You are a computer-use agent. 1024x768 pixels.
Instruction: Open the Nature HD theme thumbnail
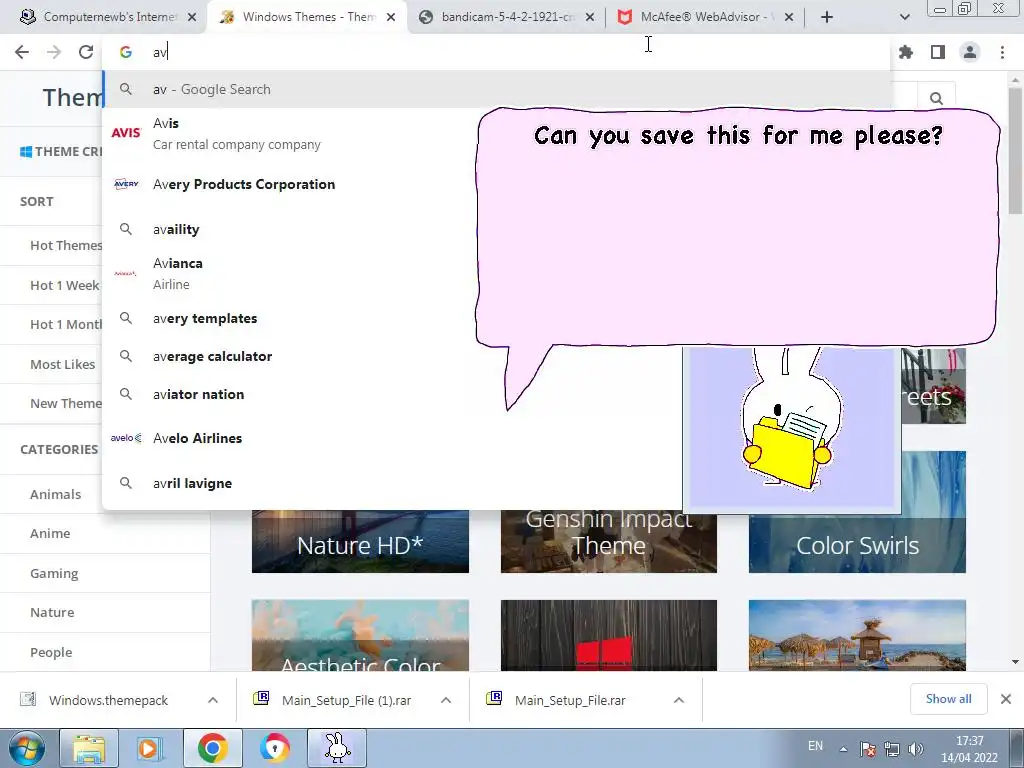(360, 541)
